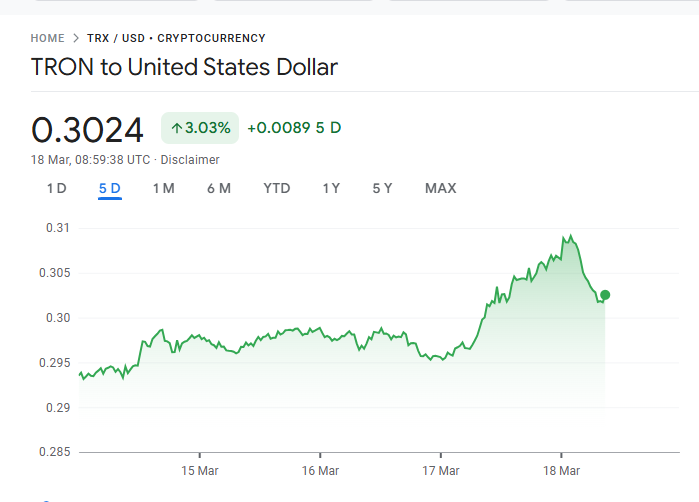Show the YTD price chart
Viewport: 699px width, 502px height.
pos(277,188)
